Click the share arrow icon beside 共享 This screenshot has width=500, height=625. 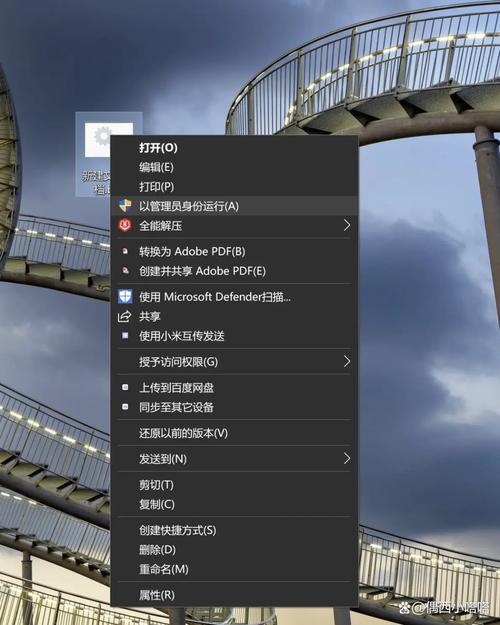[124, 316]
